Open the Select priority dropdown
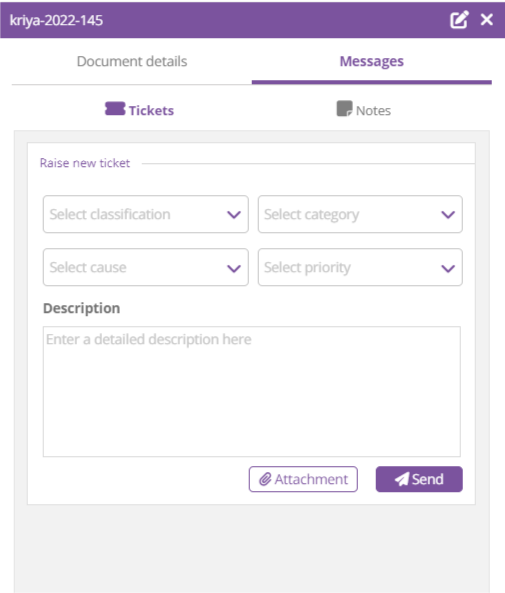 (x=360, y=267)
